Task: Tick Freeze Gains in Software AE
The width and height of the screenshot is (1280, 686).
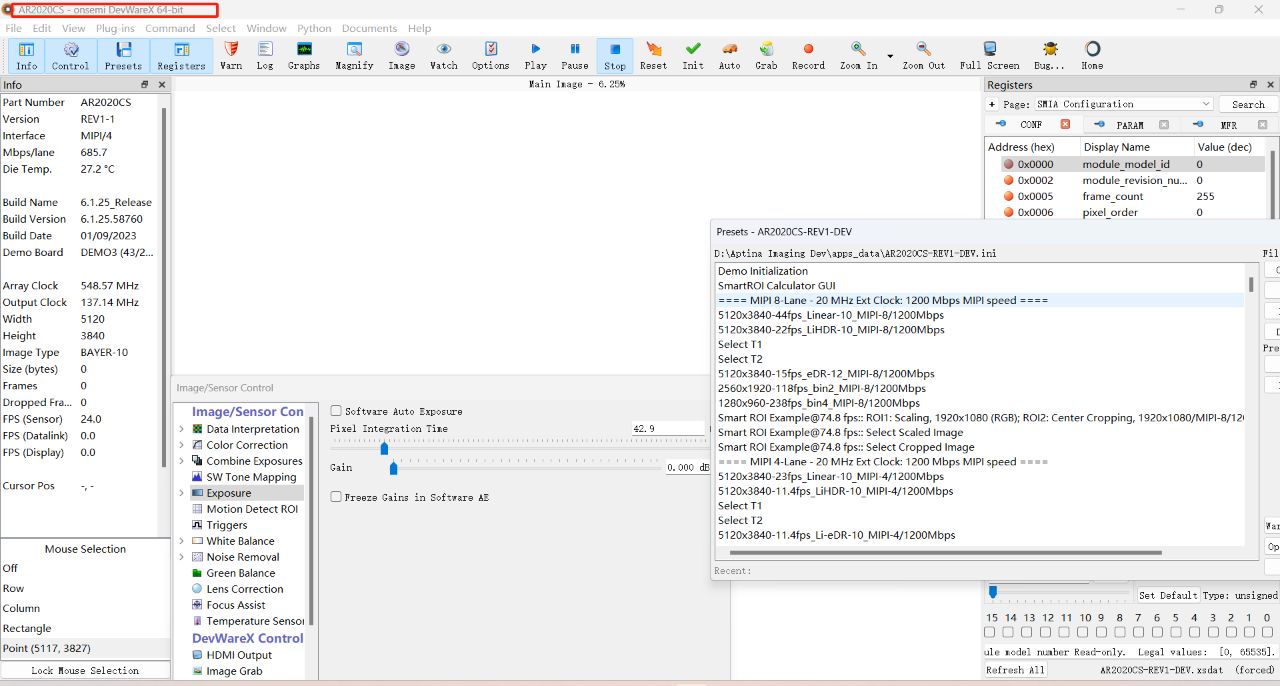Action: pyautogui.click(x=336, y=497)
